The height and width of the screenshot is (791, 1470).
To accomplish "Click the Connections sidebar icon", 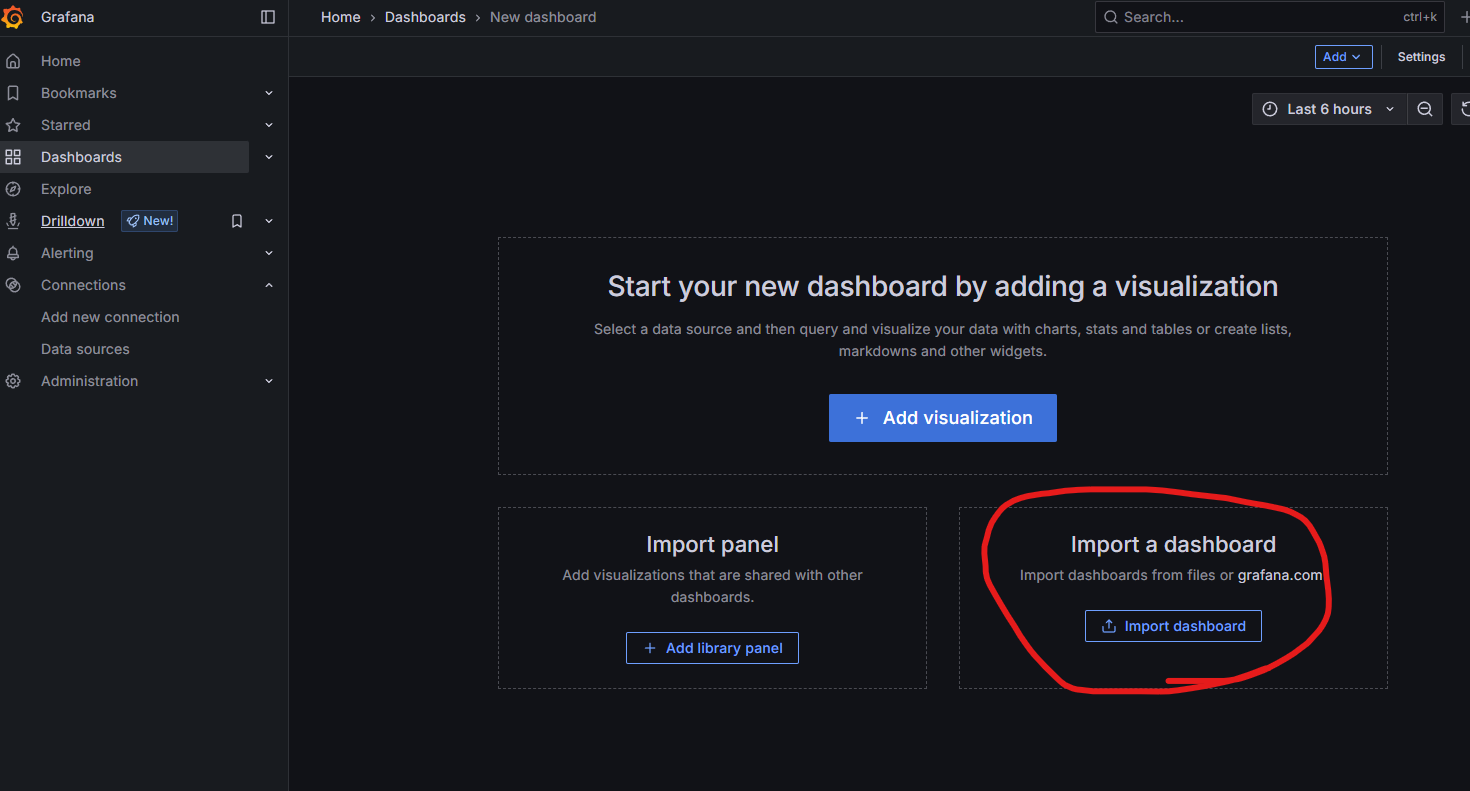I will (13, 285).
